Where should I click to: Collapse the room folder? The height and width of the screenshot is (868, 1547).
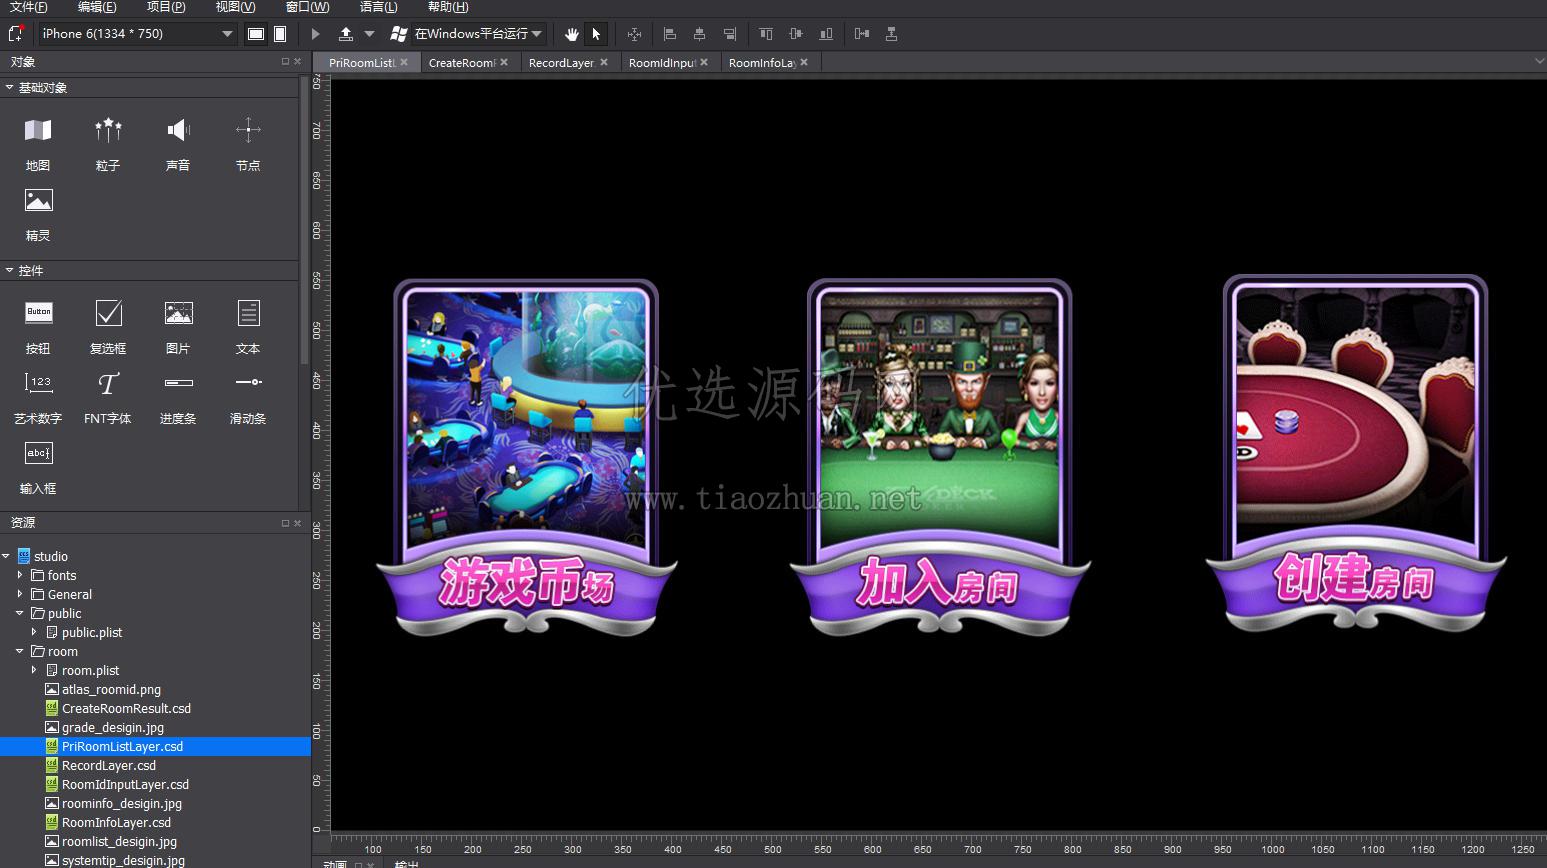click(20, 651)
